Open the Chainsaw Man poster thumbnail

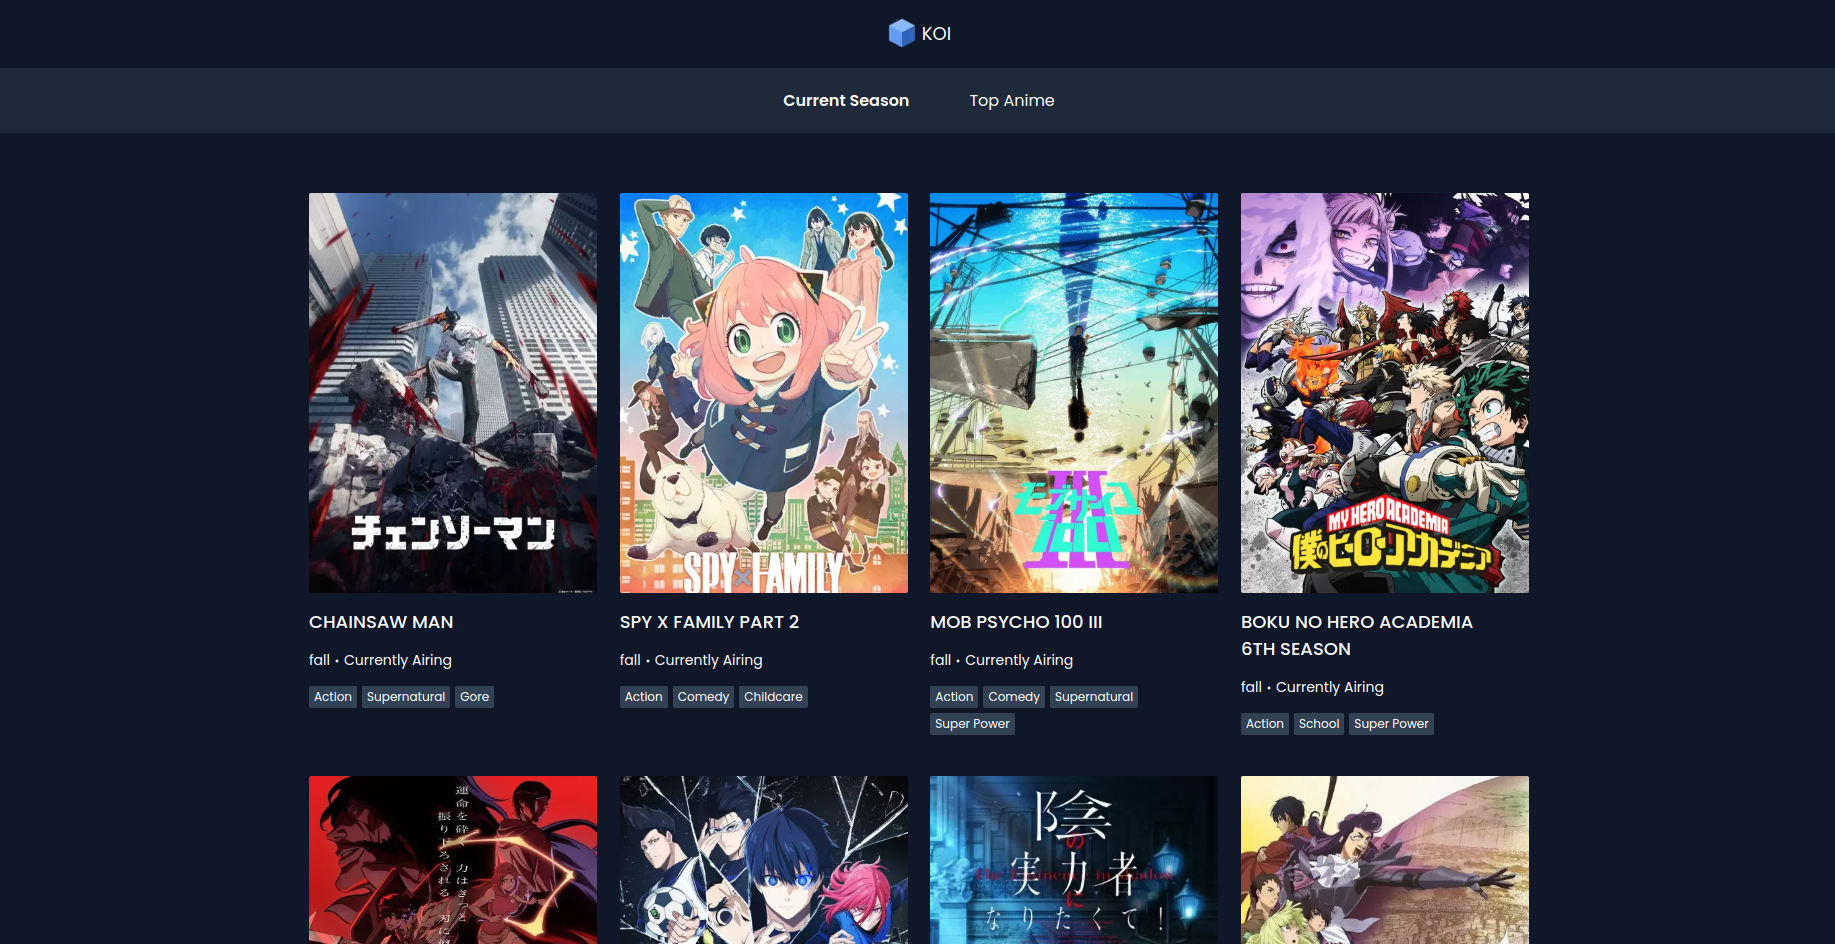tap(453, 393)
